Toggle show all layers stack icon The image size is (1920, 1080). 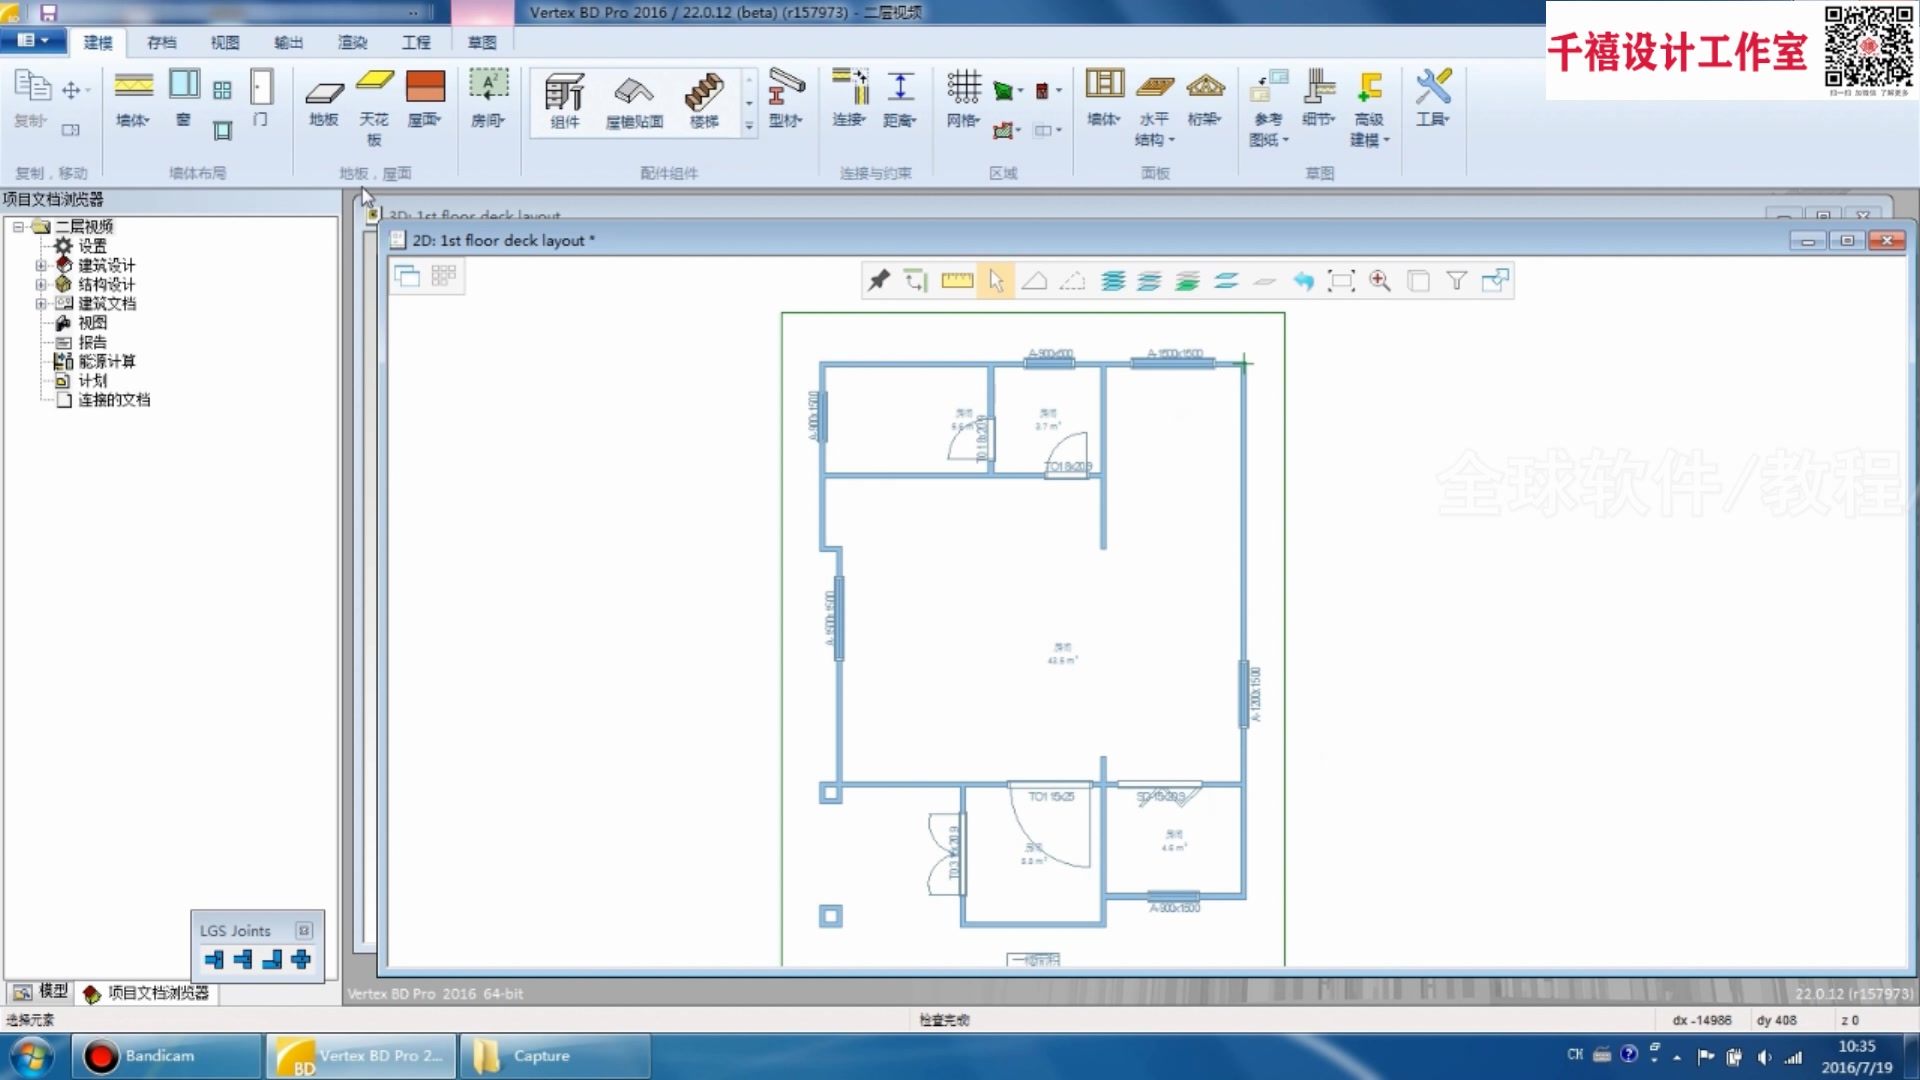tap(1112, 281)
